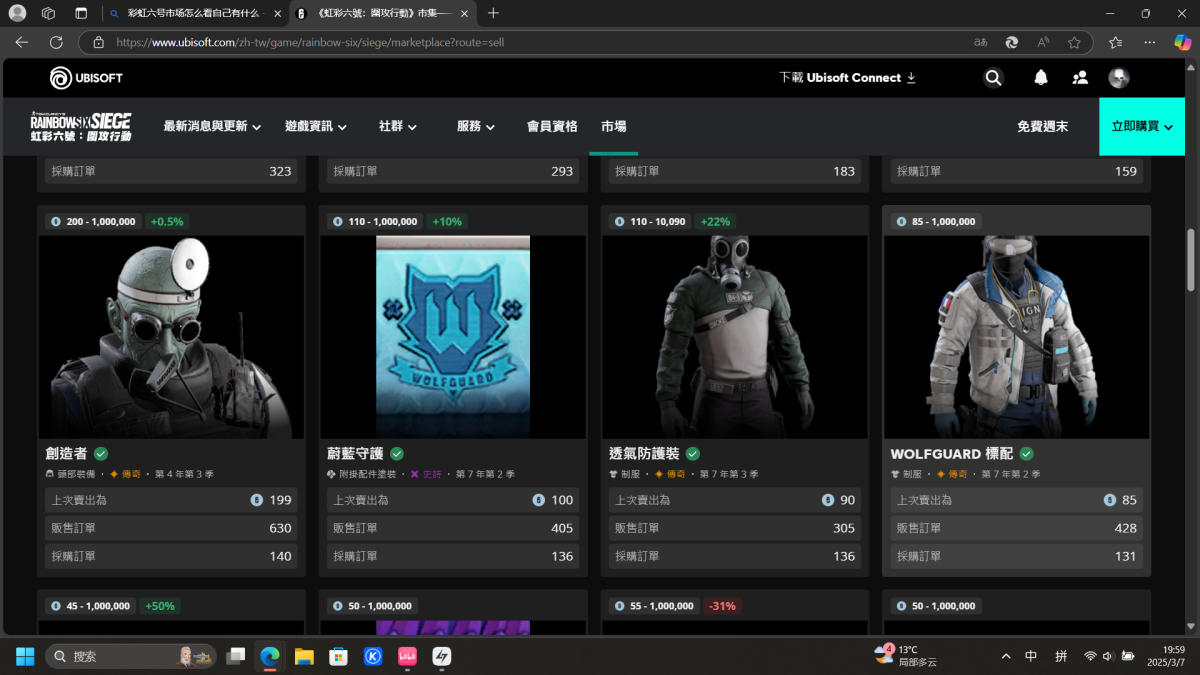
Task: Expand 最新消息與更新 menu
Action: (212, 127)
